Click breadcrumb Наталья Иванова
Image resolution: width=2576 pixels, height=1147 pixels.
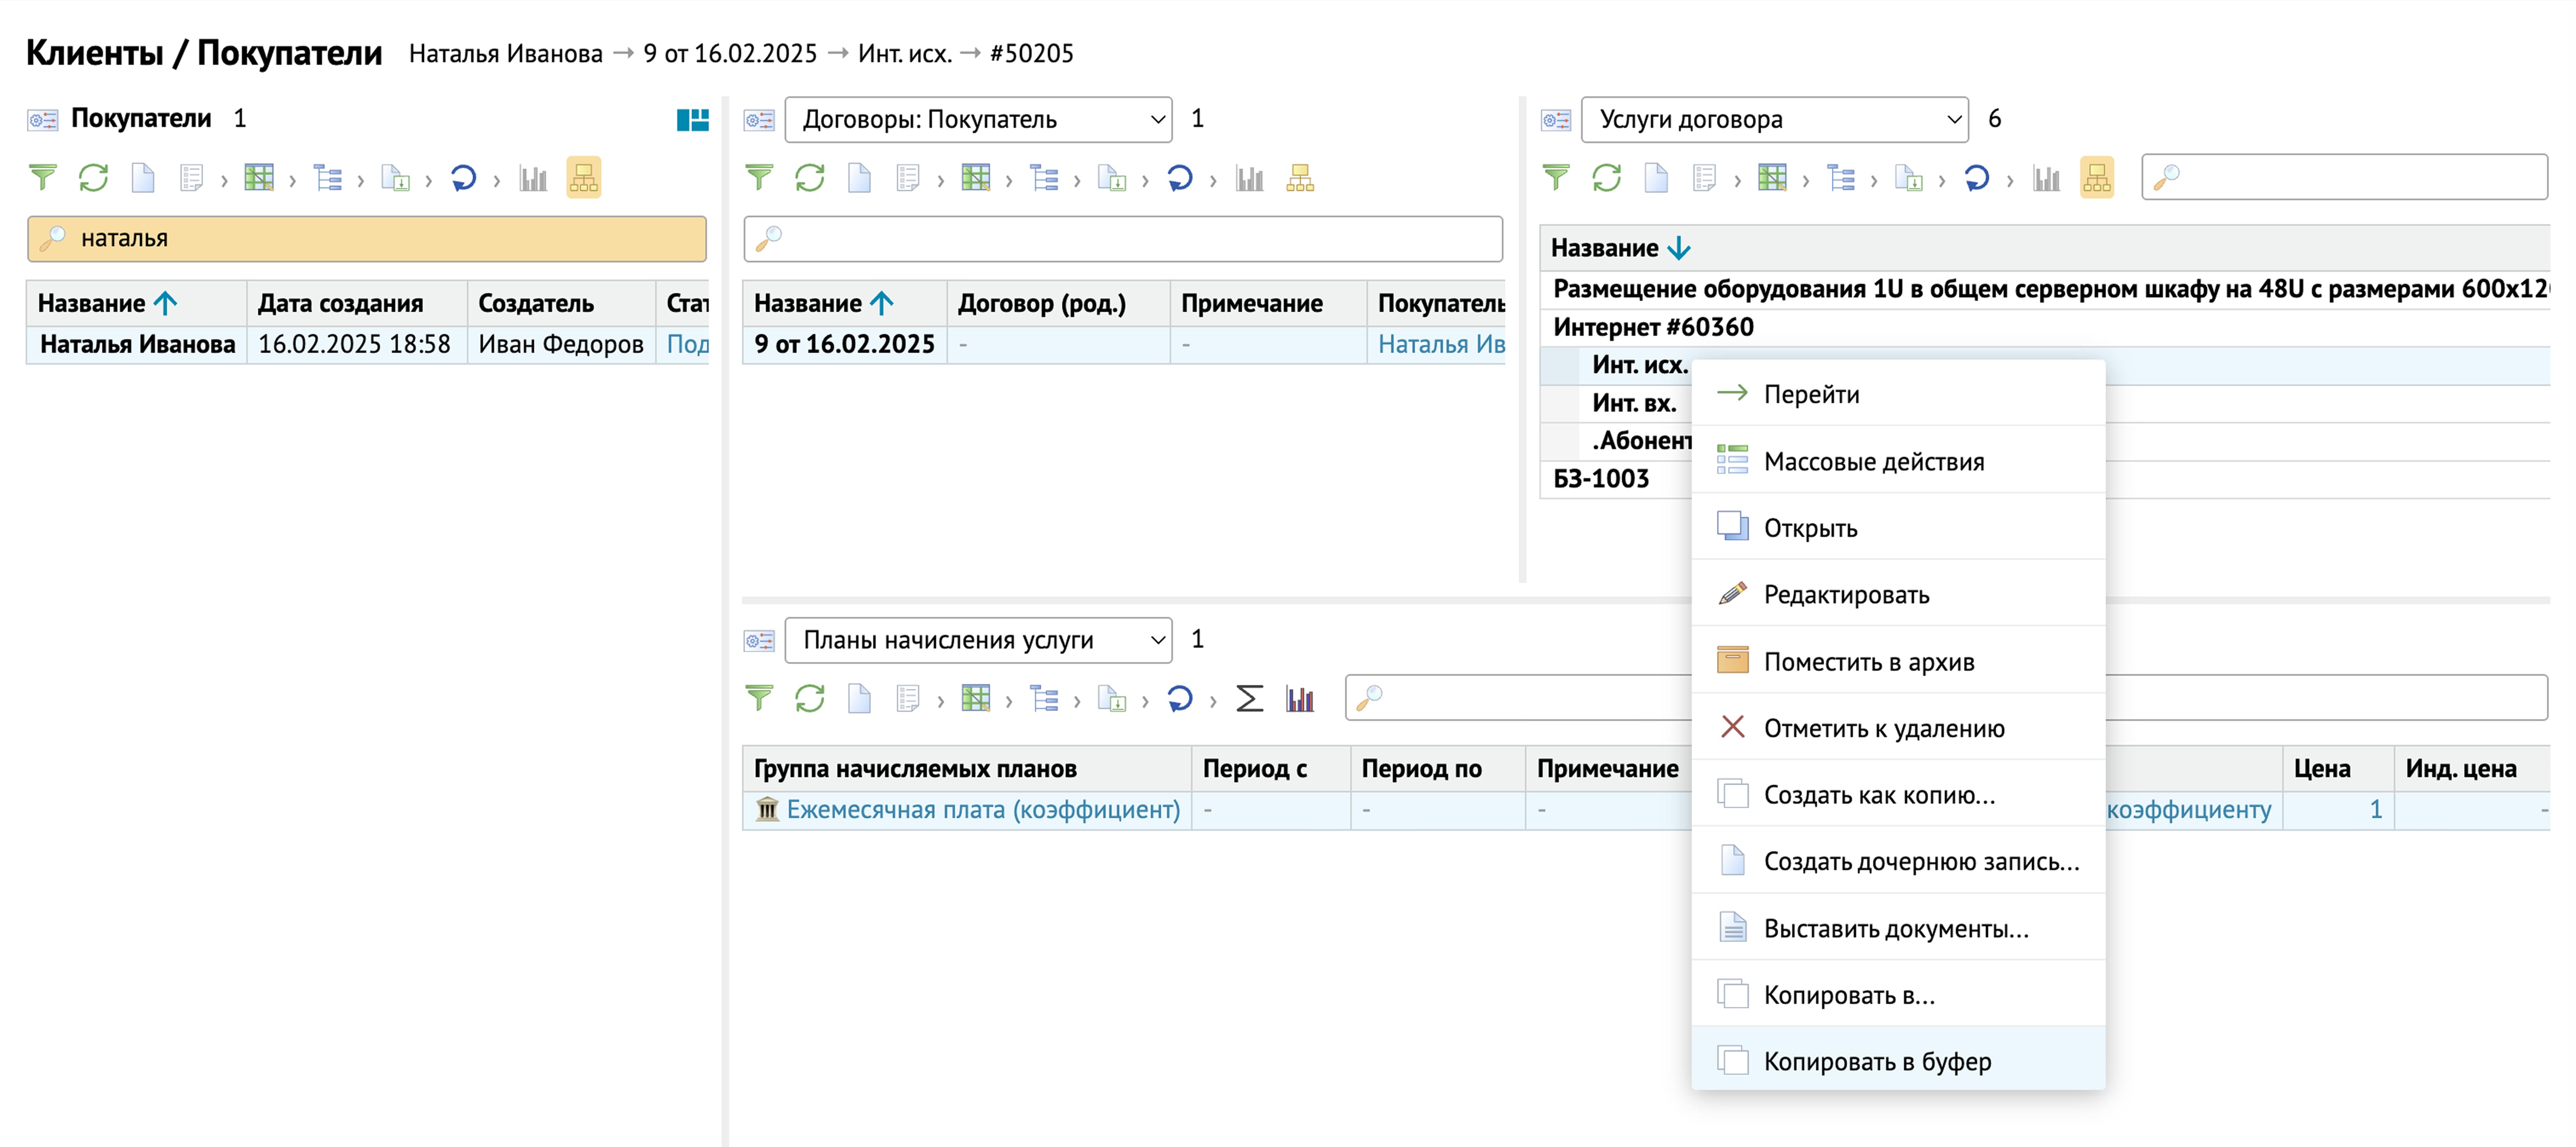point(506,54)
